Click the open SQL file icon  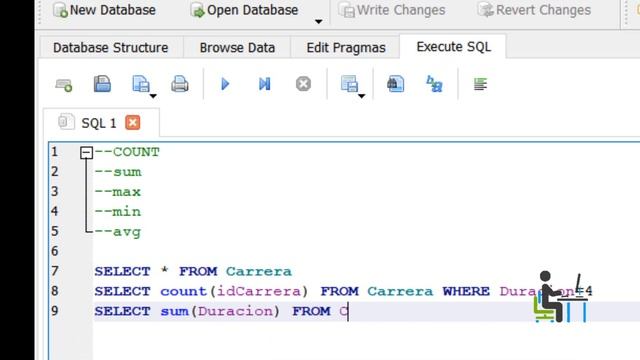(x=102, y=84)
